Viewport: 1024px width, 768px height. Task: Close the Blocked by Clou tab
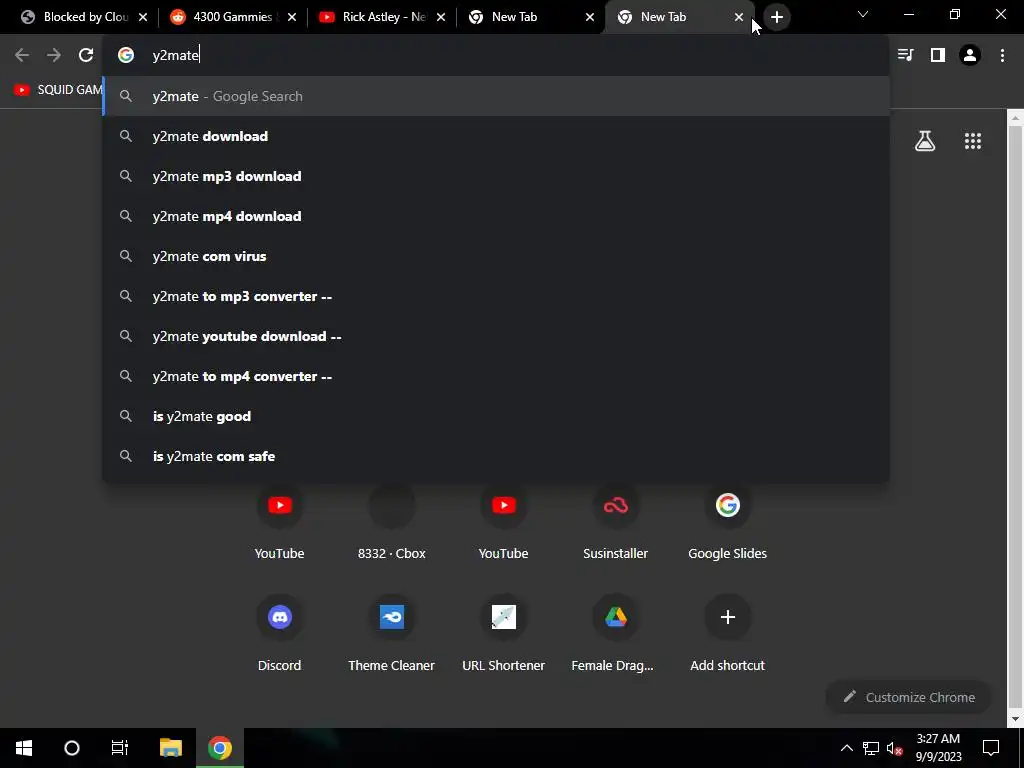(143, 18)
